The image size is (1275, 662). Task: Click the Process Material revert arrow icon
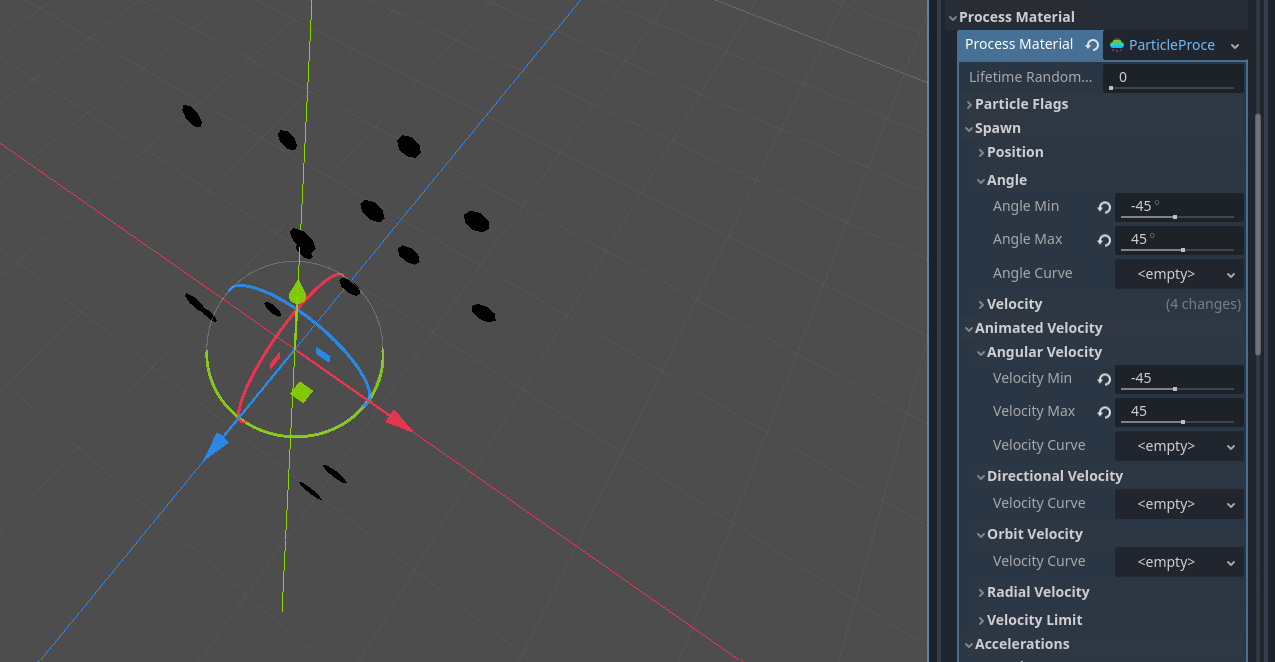(1092, 45)
